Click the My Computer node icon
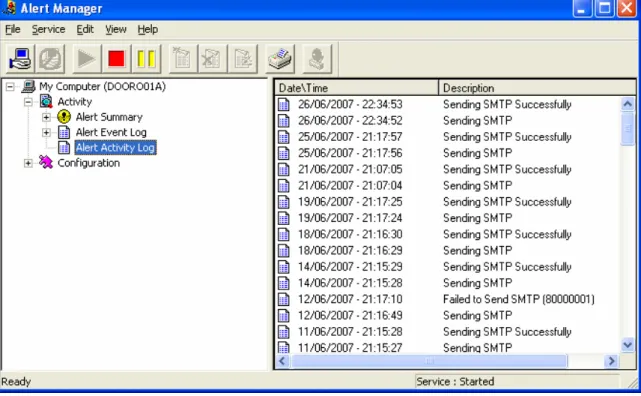 [x=29, y=86]
